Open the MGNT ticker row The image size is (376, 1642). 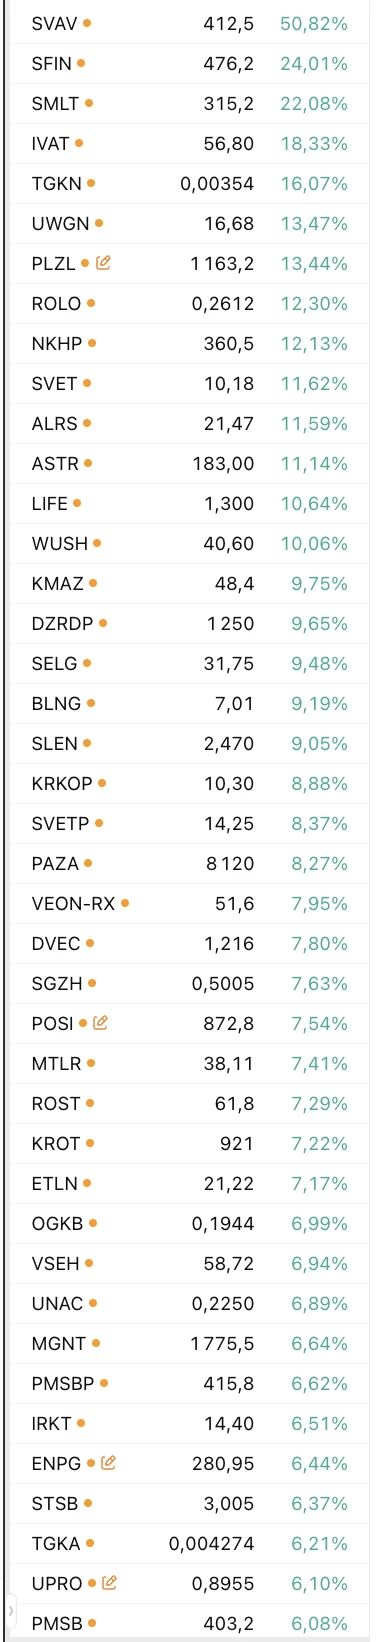(190, 1343)
